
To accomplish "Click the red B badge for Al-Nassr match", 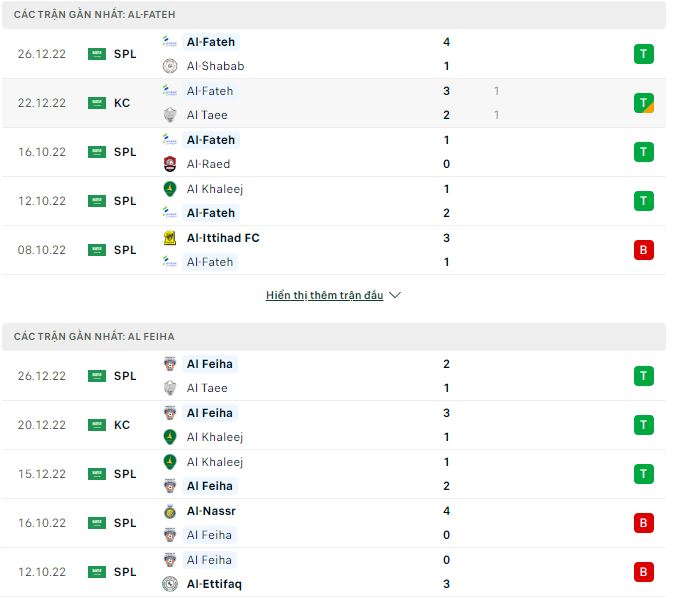I will click(643, 523).
